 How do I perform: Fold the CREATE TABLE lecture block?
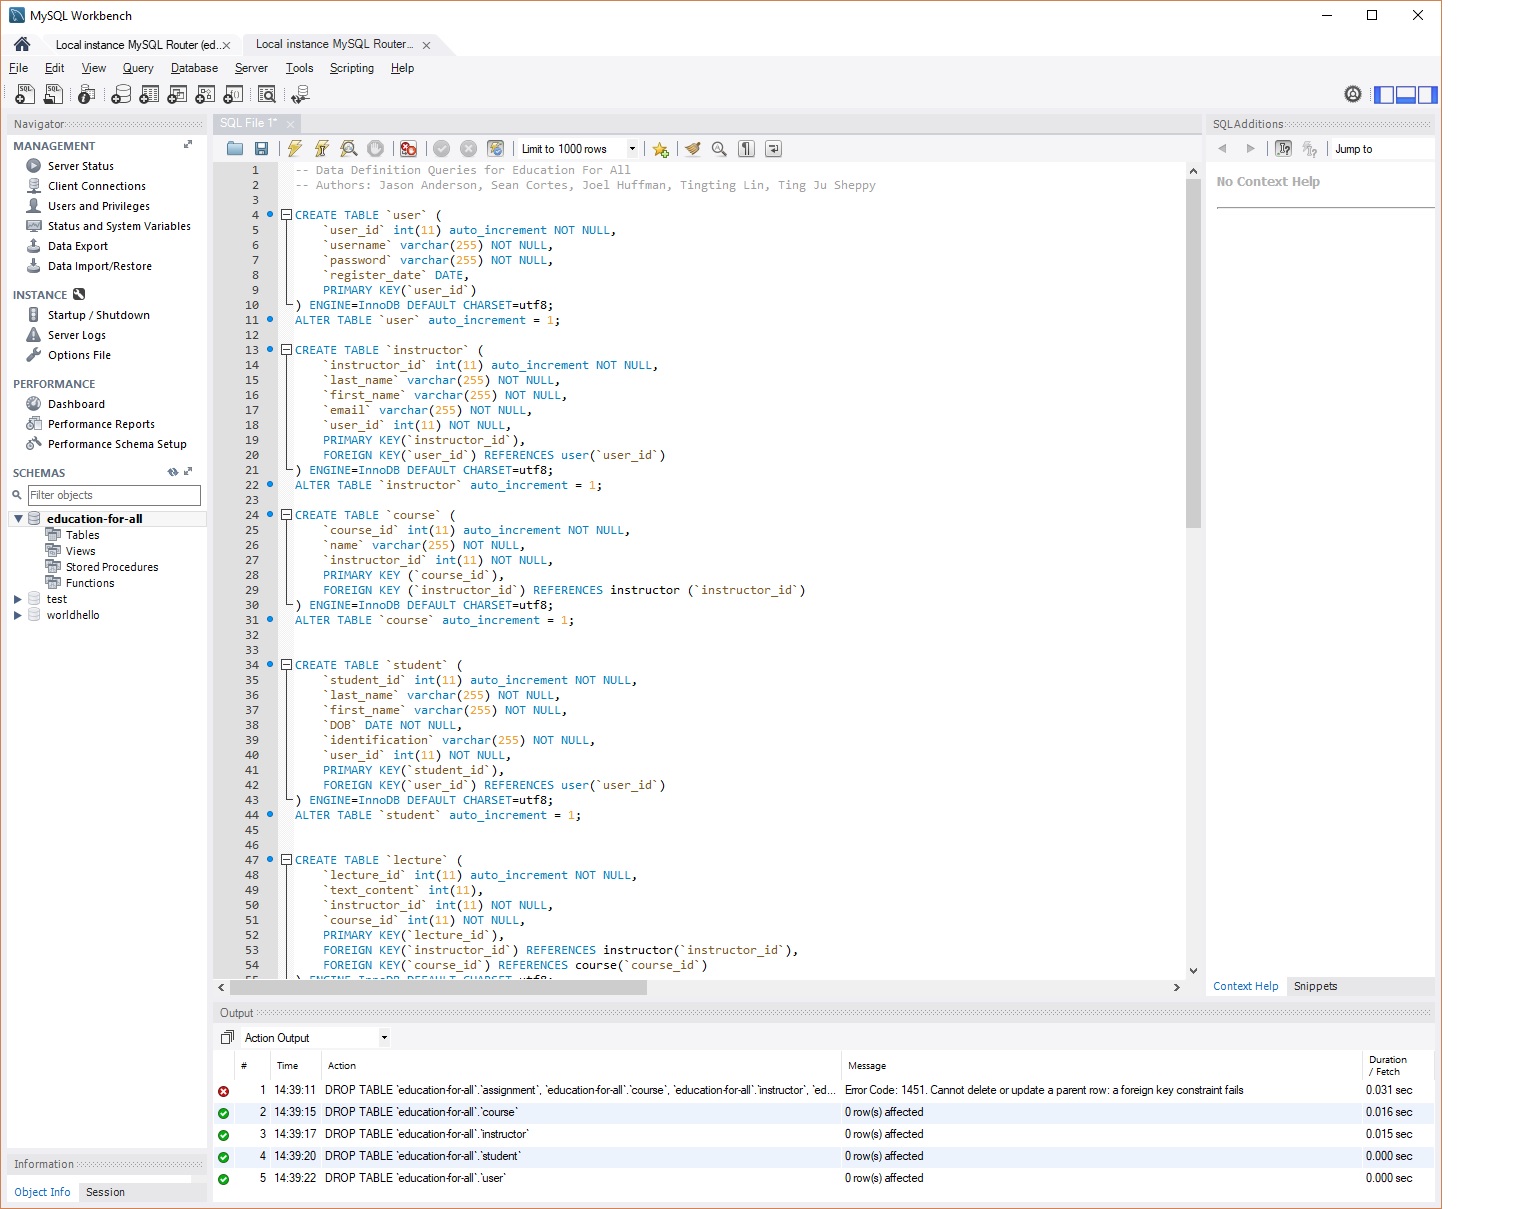(x=286, y=860)
